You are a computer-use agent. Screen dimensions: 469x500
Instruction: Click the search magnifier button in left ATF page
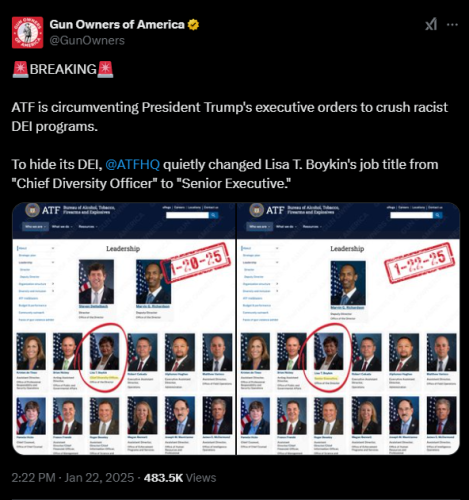coord(213,215)
